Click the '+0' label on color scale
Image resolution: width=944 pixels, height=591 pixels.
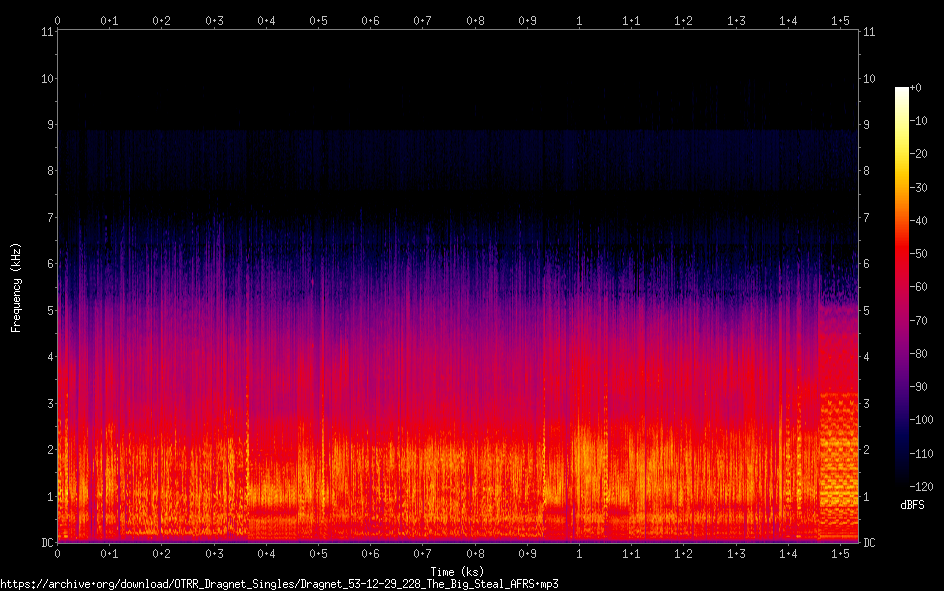917,88
